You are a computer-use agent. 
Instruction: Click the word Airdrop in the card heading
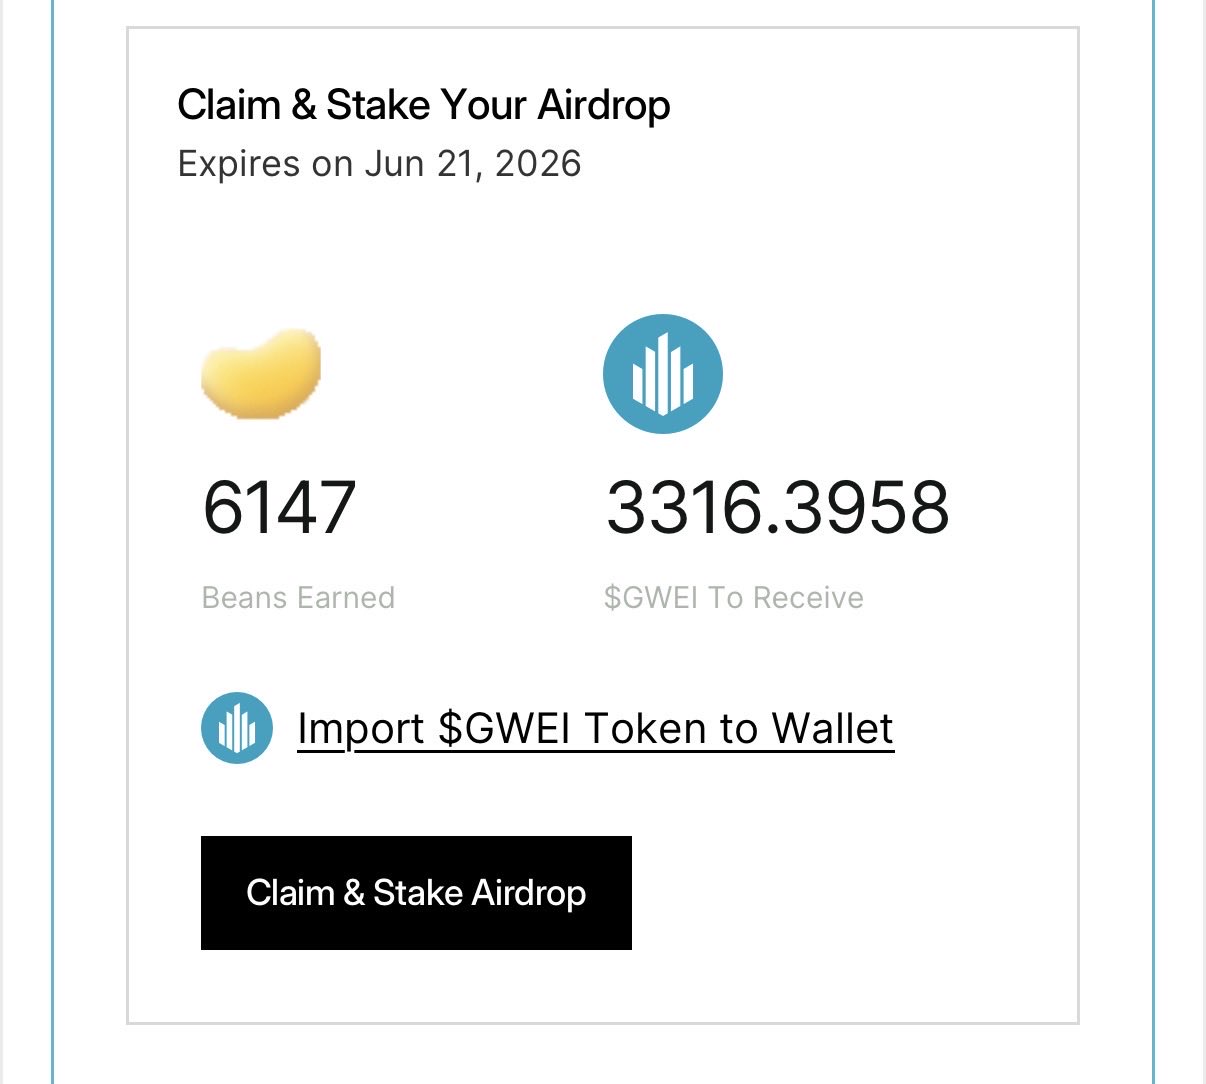point(604,105)
